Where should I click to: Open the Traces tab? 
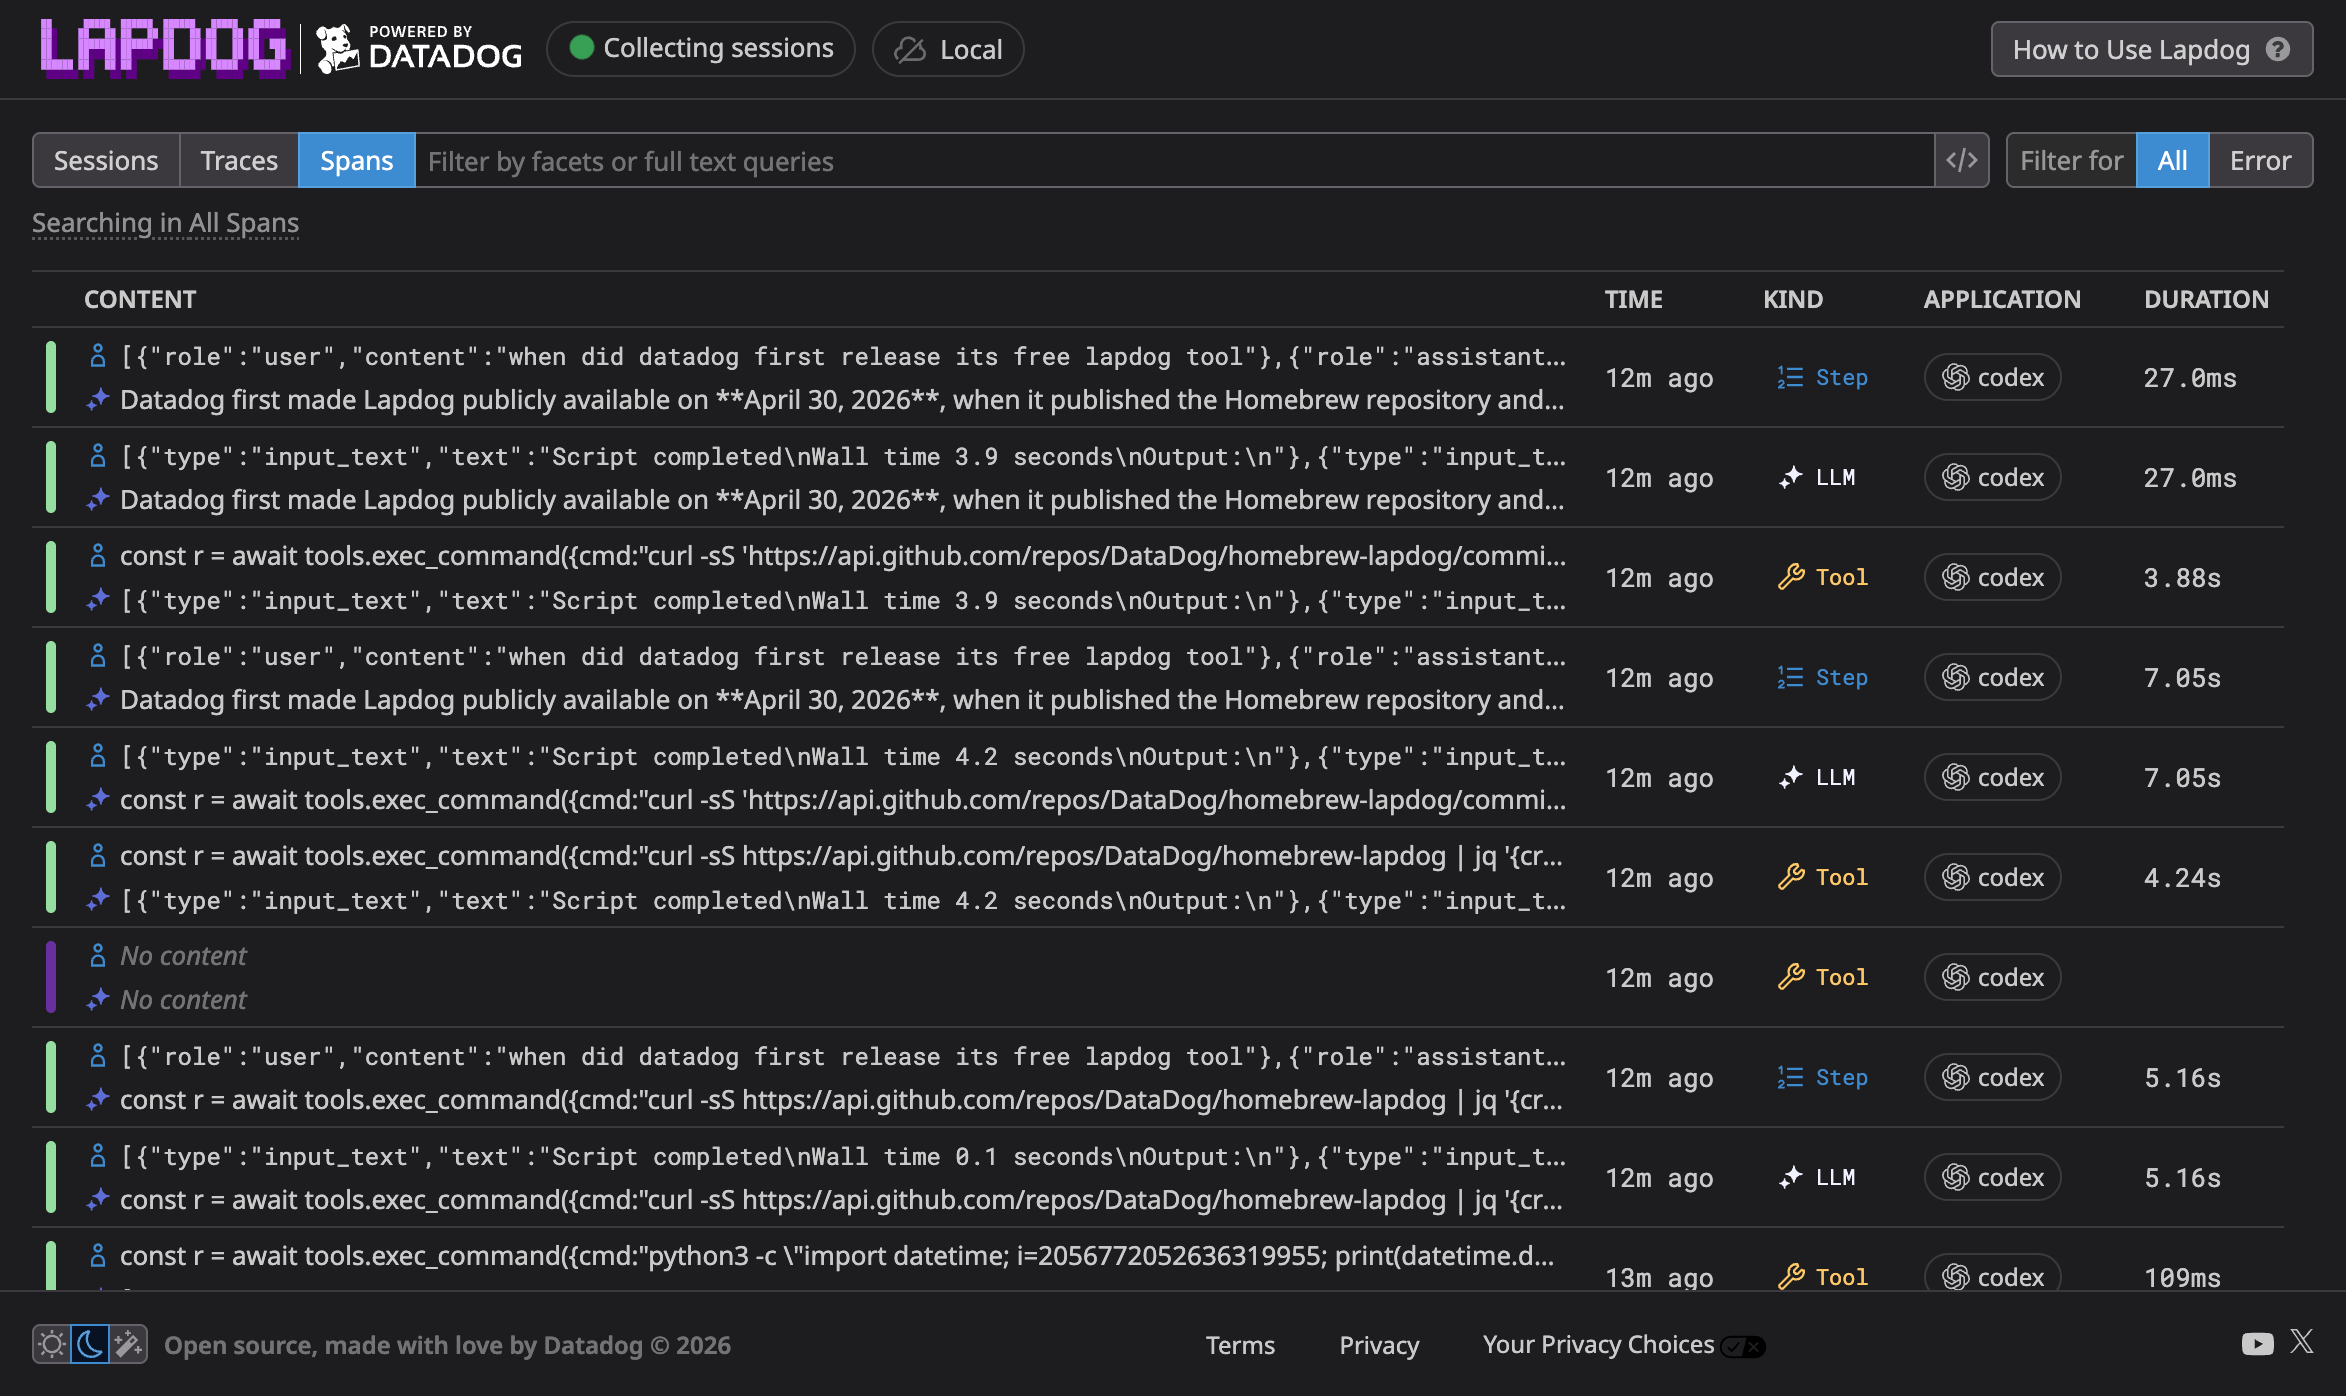pyautogui.click(x=238, y=160)
